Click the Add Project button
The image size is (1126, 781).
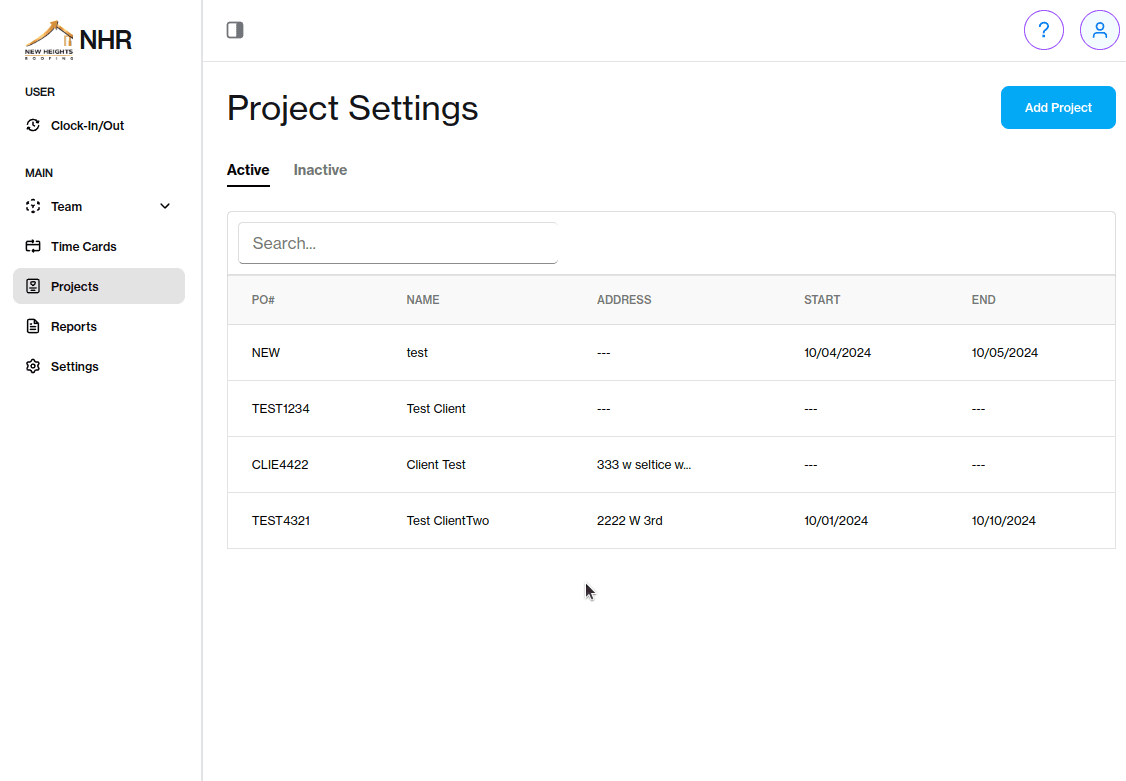(x=1058, y=107)
